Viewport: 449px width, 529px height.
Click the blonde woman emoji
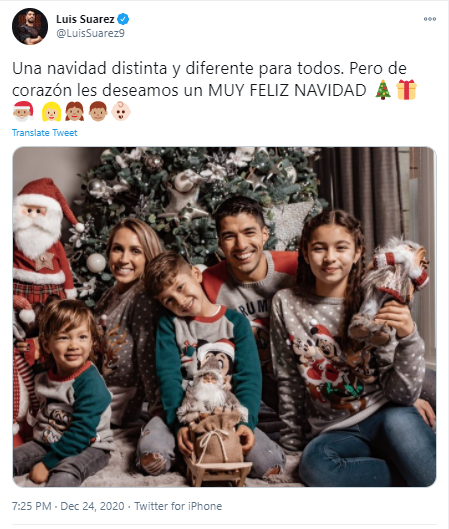[x=51, y=111]
